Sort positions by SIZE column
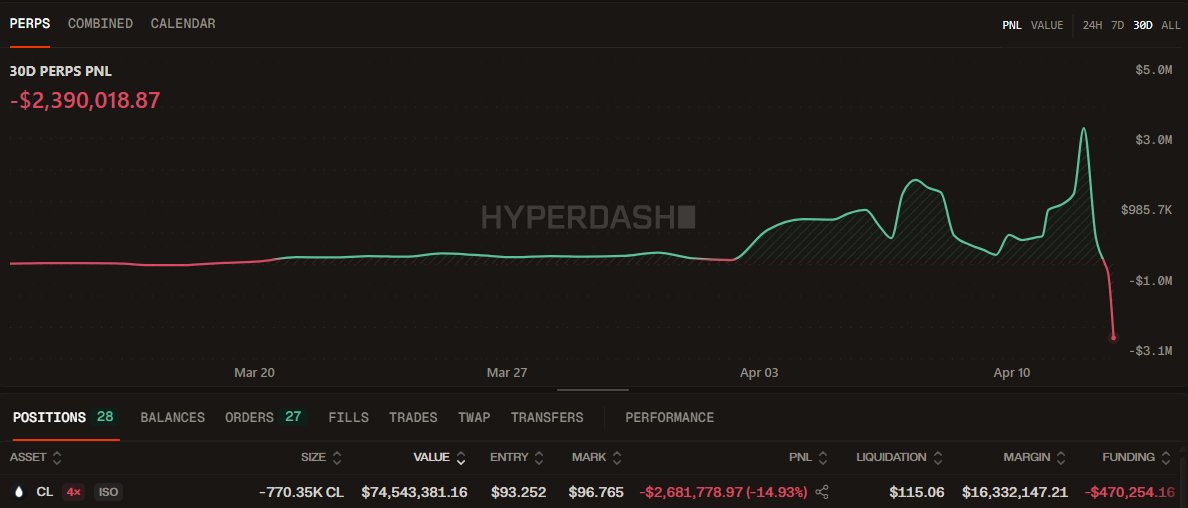 click(321, 457)
